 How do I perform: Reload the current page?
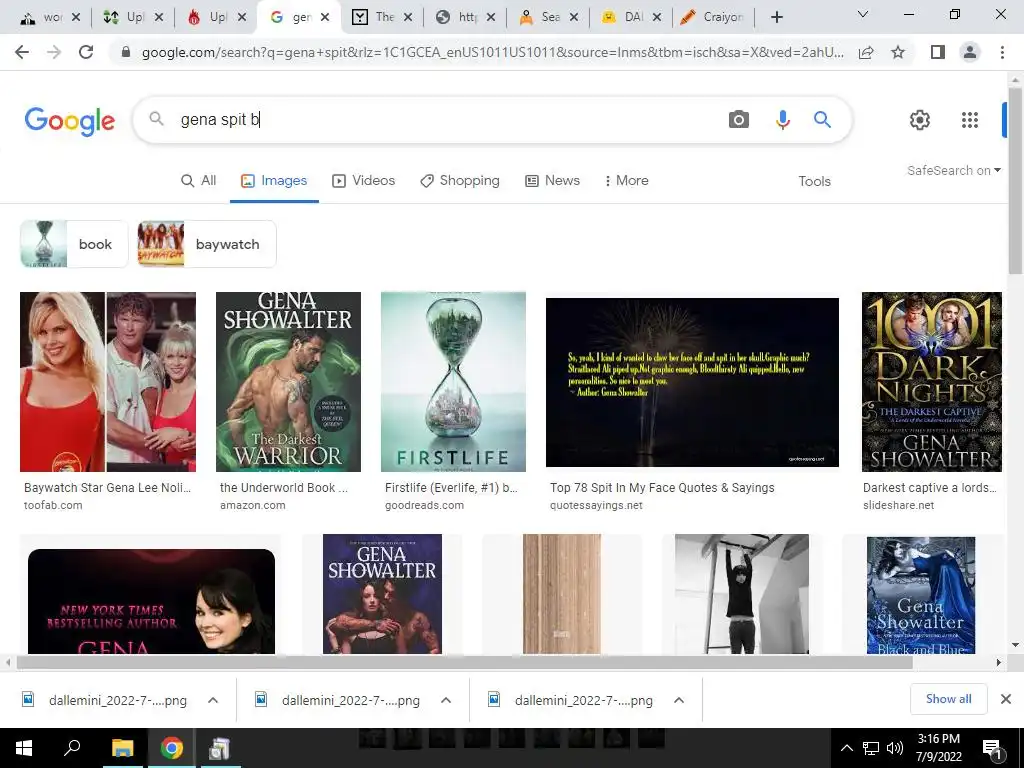pos(86,52)
